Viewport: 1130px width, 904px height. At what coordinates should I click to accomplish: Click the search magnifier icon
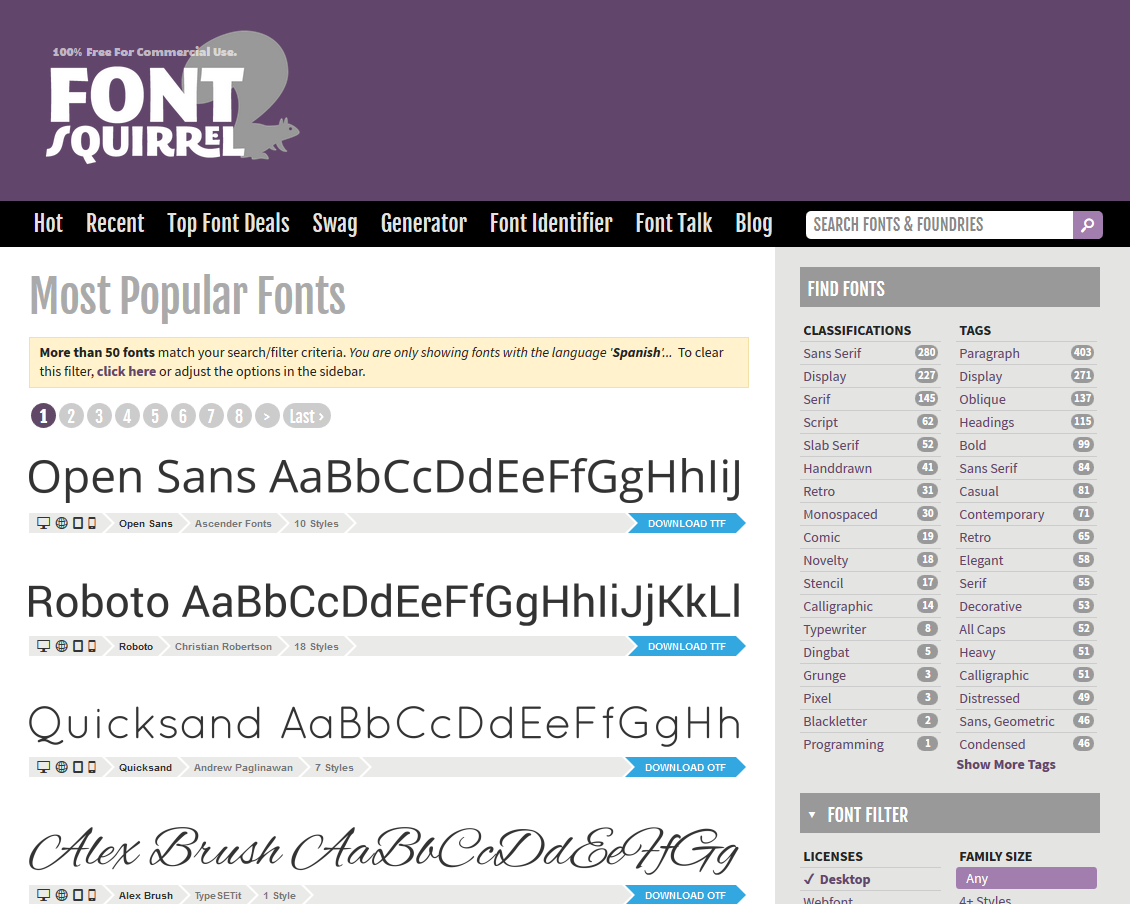click(x=1088, y=224)
